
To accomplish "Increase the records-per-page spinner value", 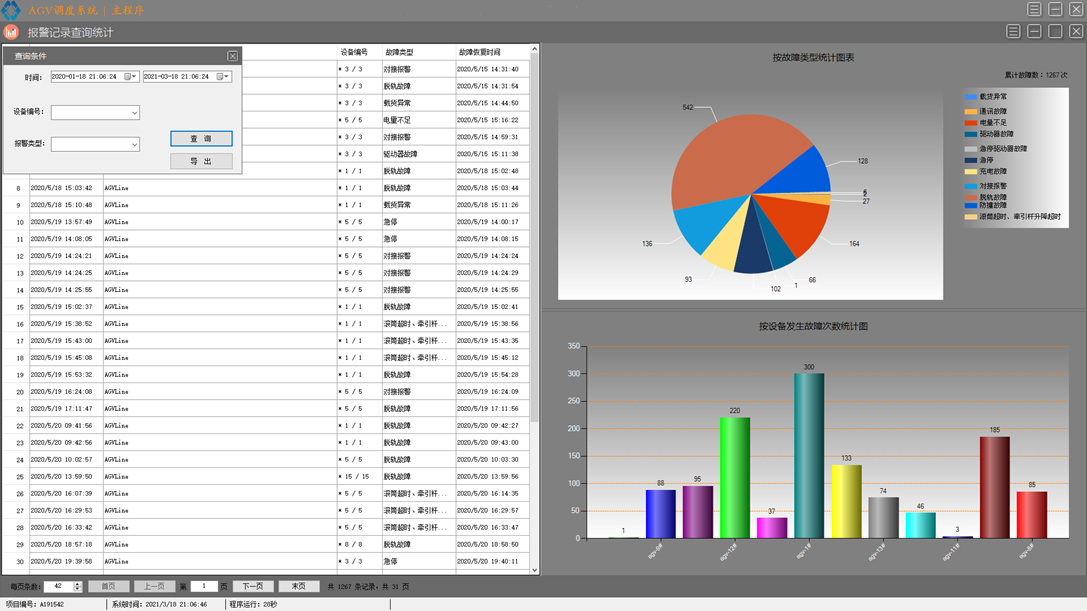I will [x=77, y=584].
